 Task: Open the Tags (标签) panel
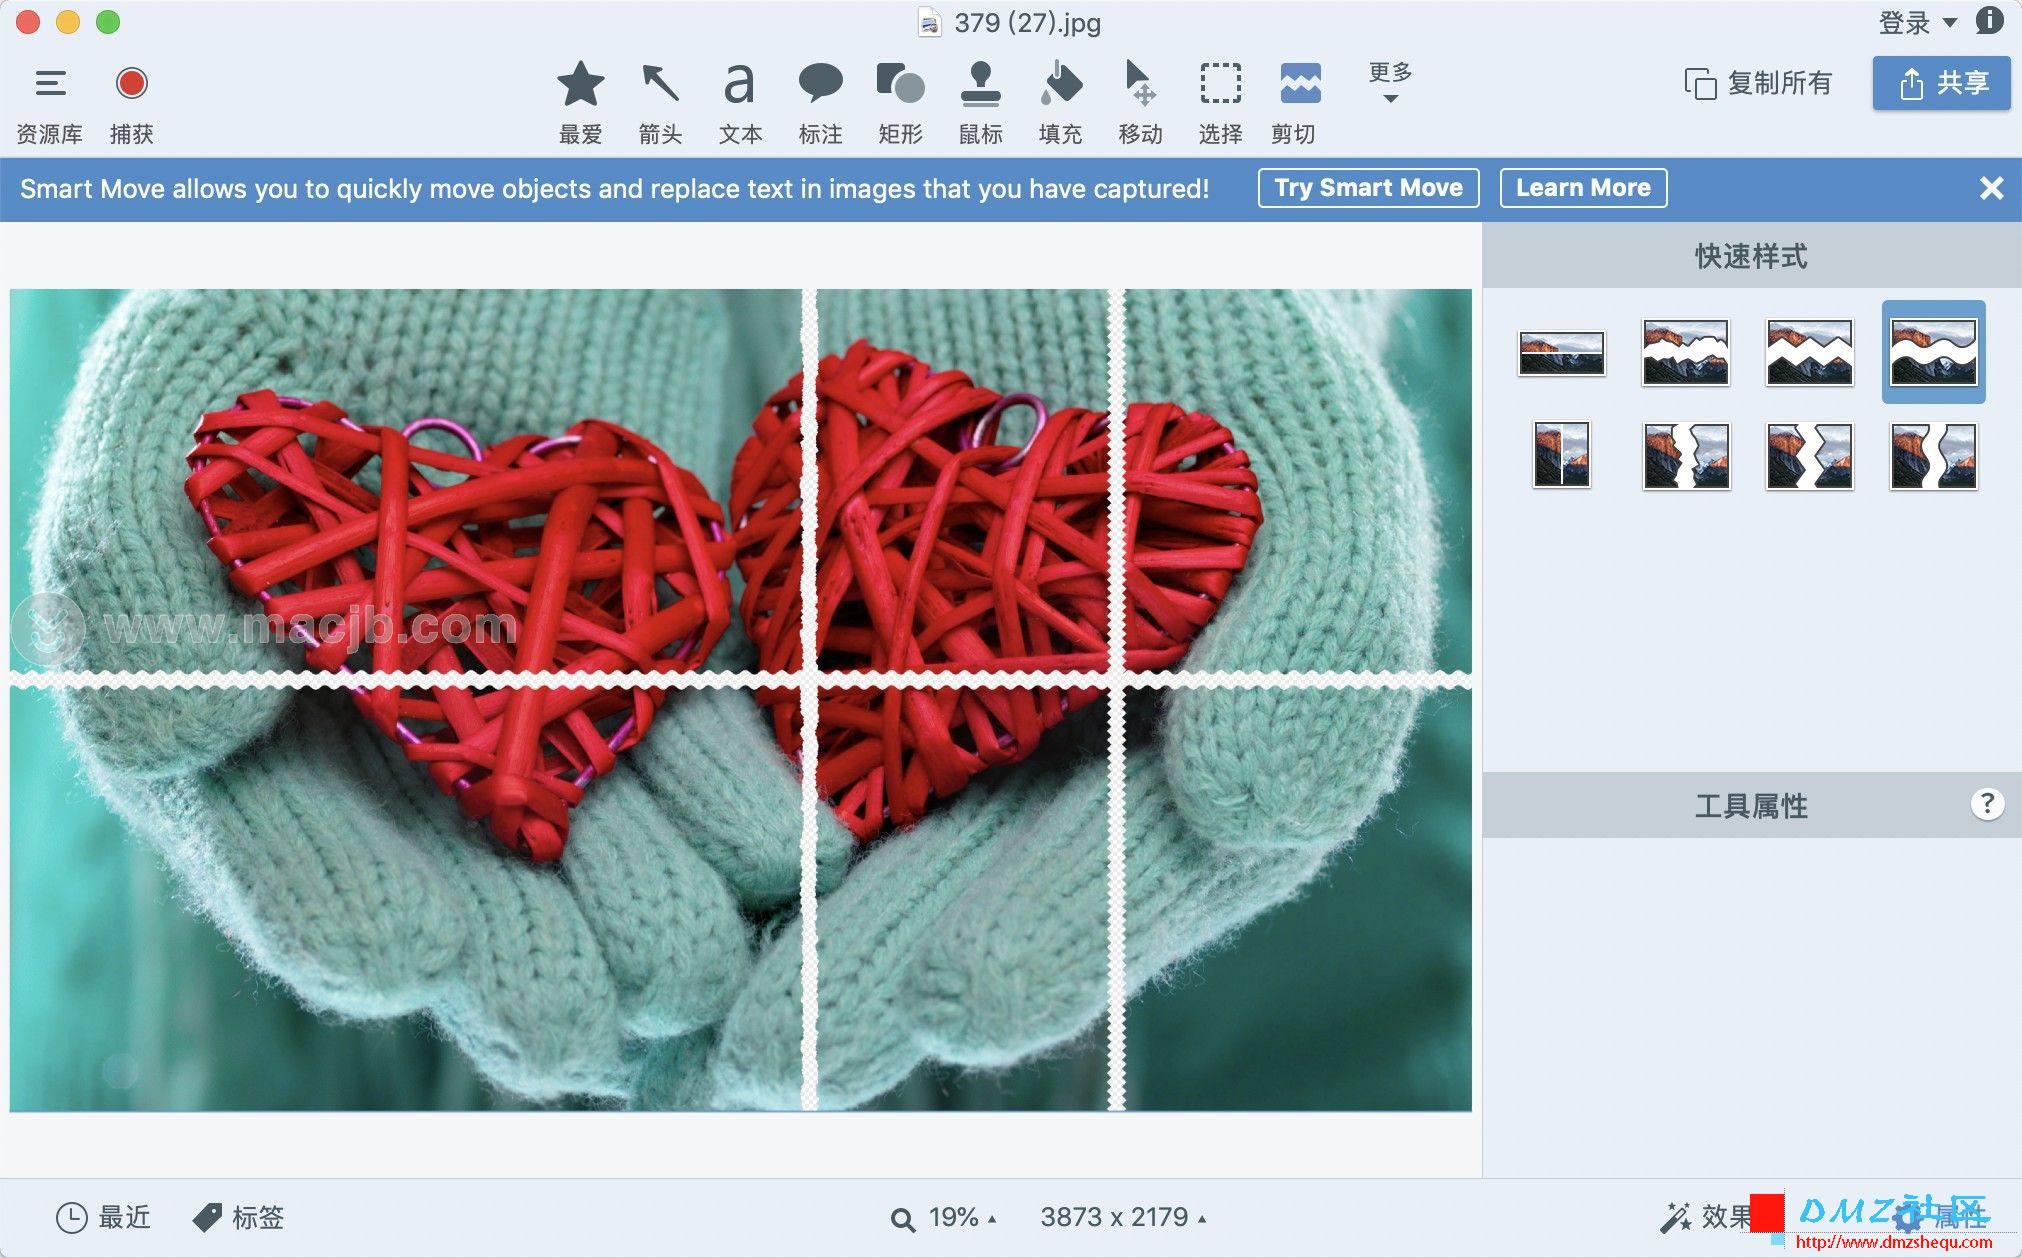[x=238, y=1217]
